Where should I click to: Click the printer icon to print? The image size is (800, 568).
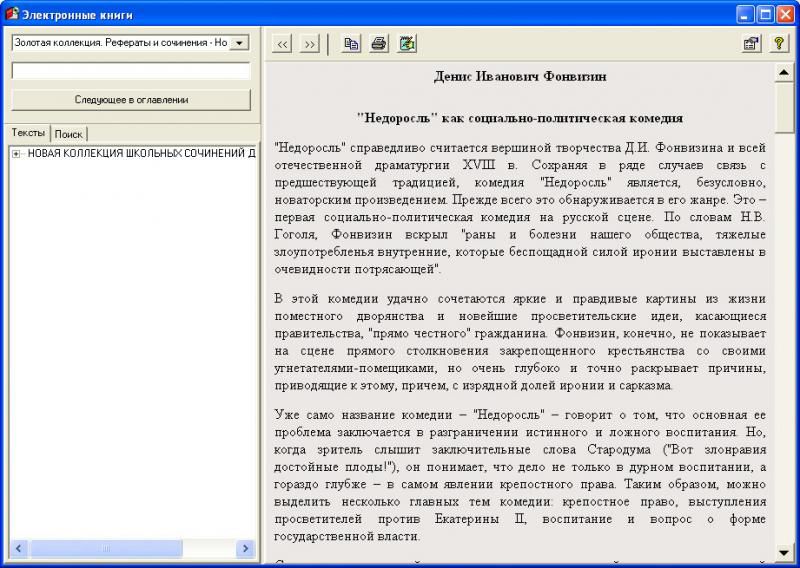point(379,44)
